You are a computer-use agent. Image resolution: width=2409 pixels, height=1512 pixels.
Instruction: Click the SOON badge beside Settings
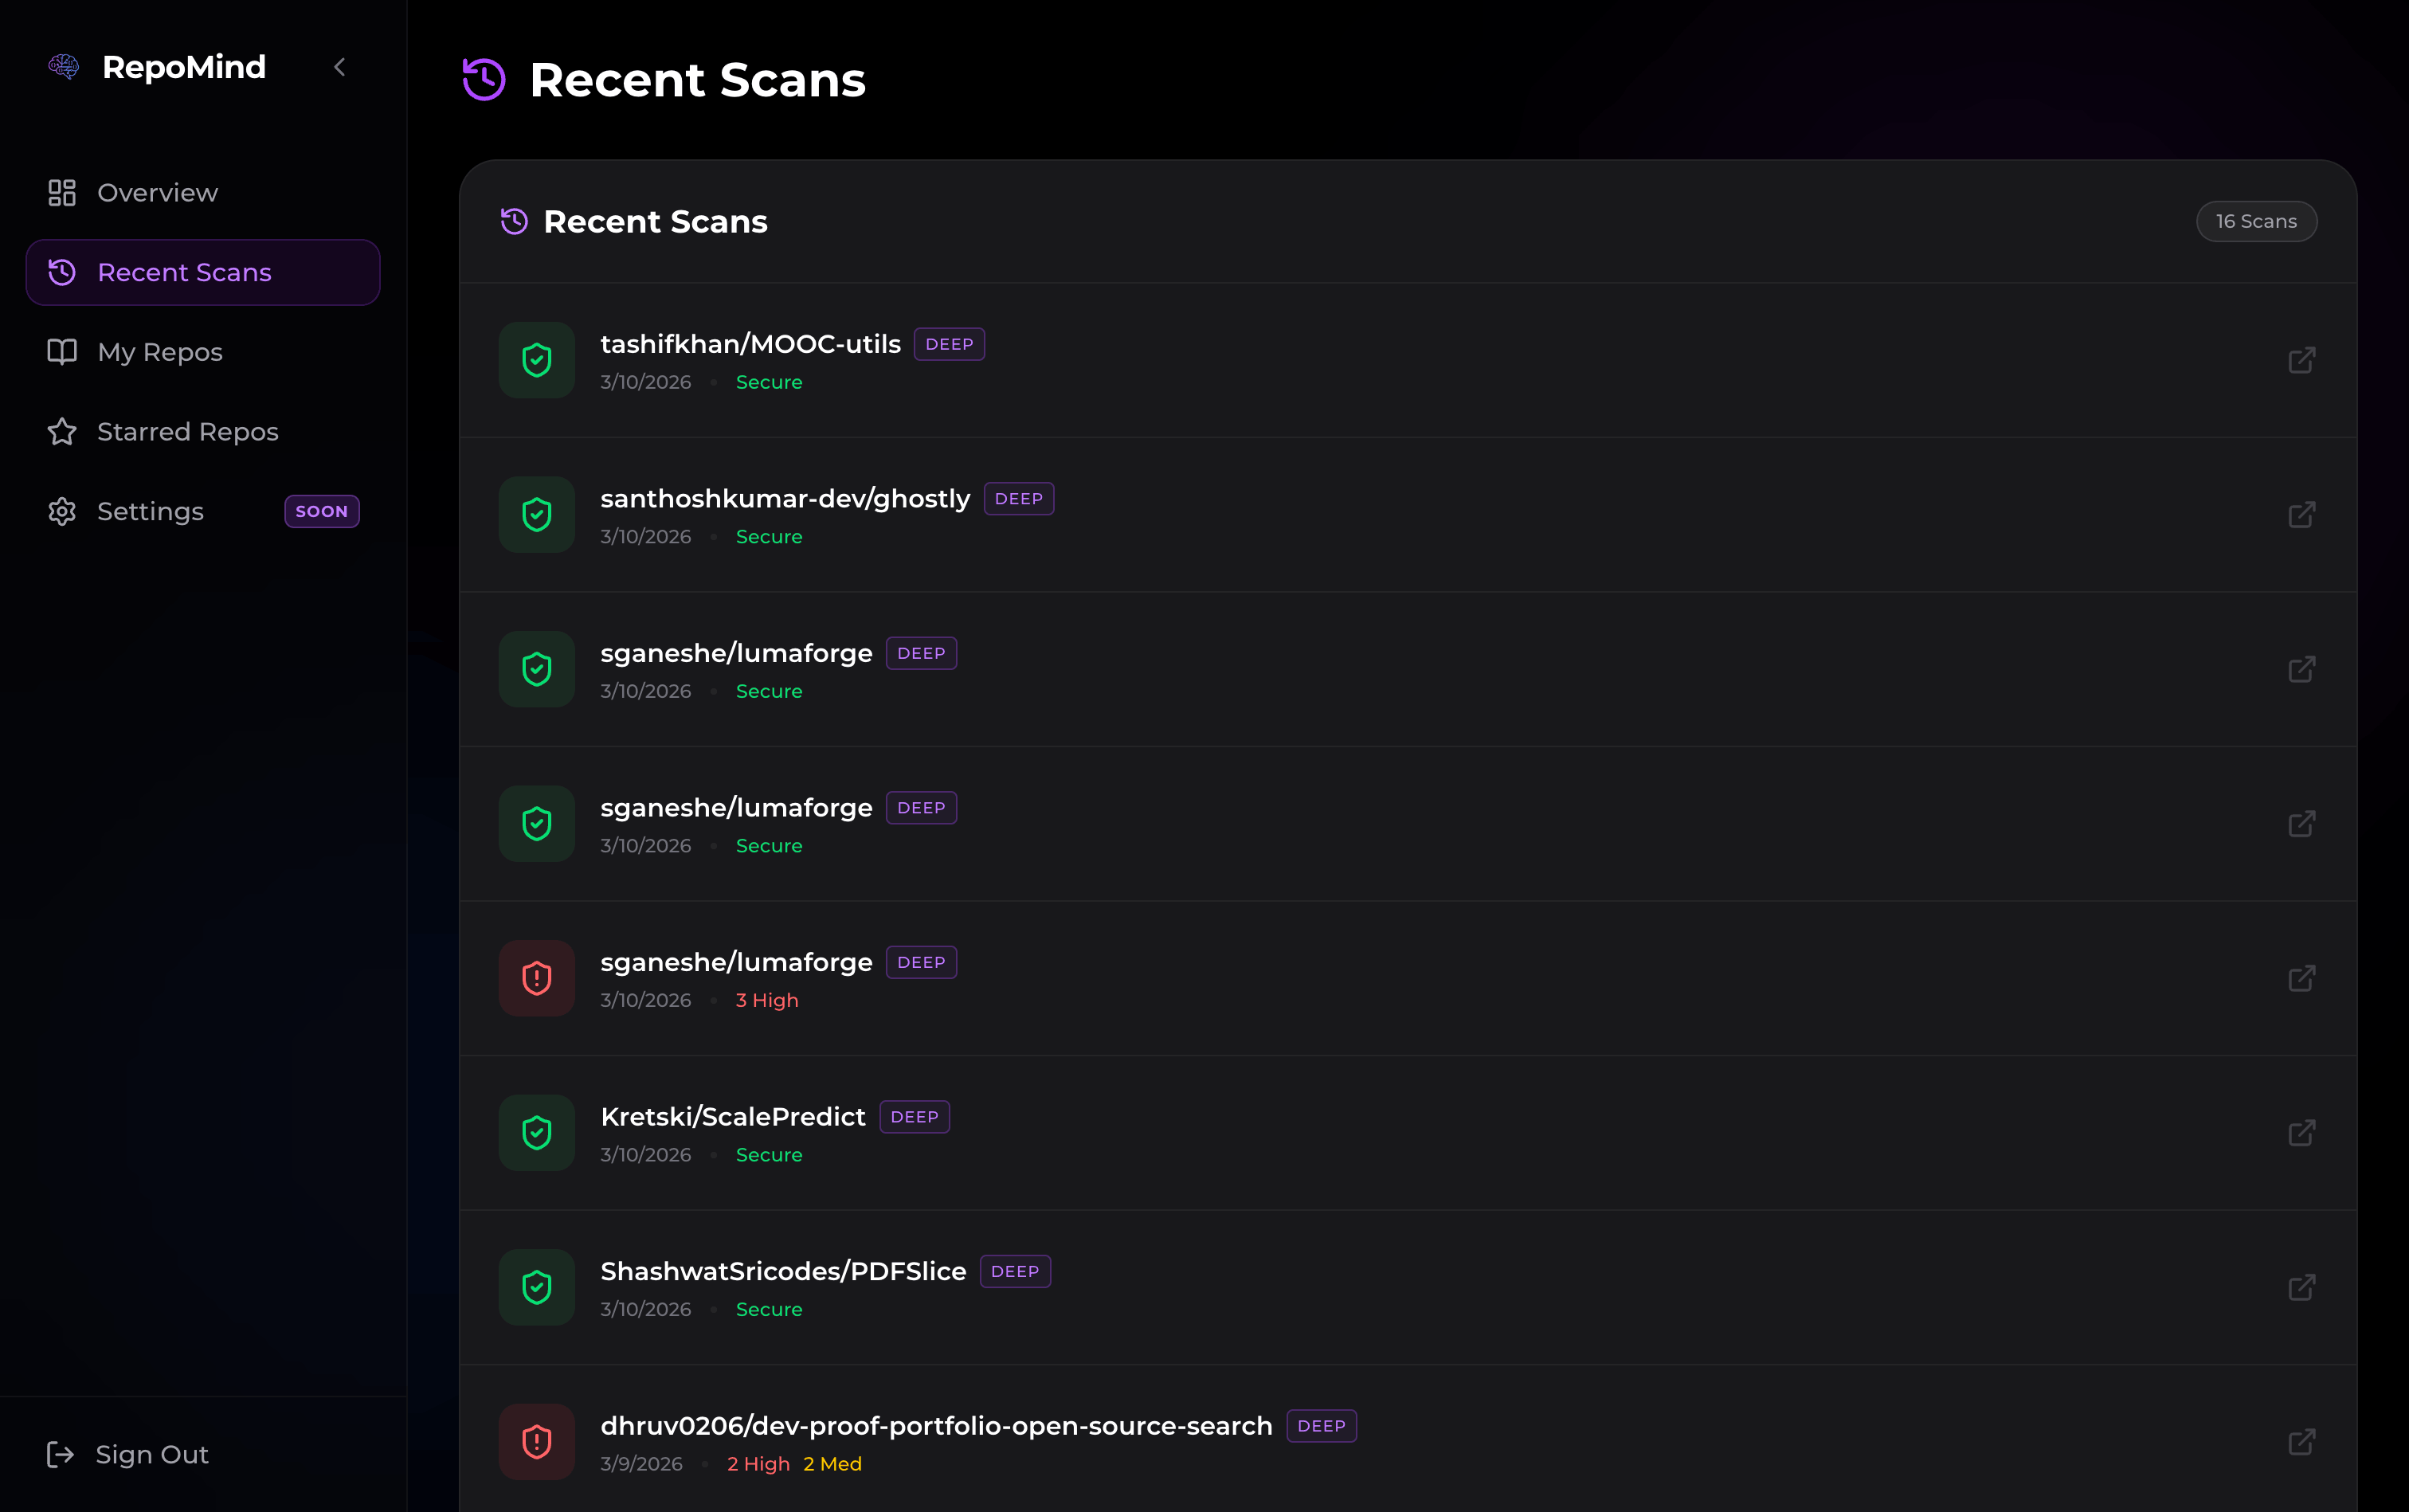[x=321, y=511]
